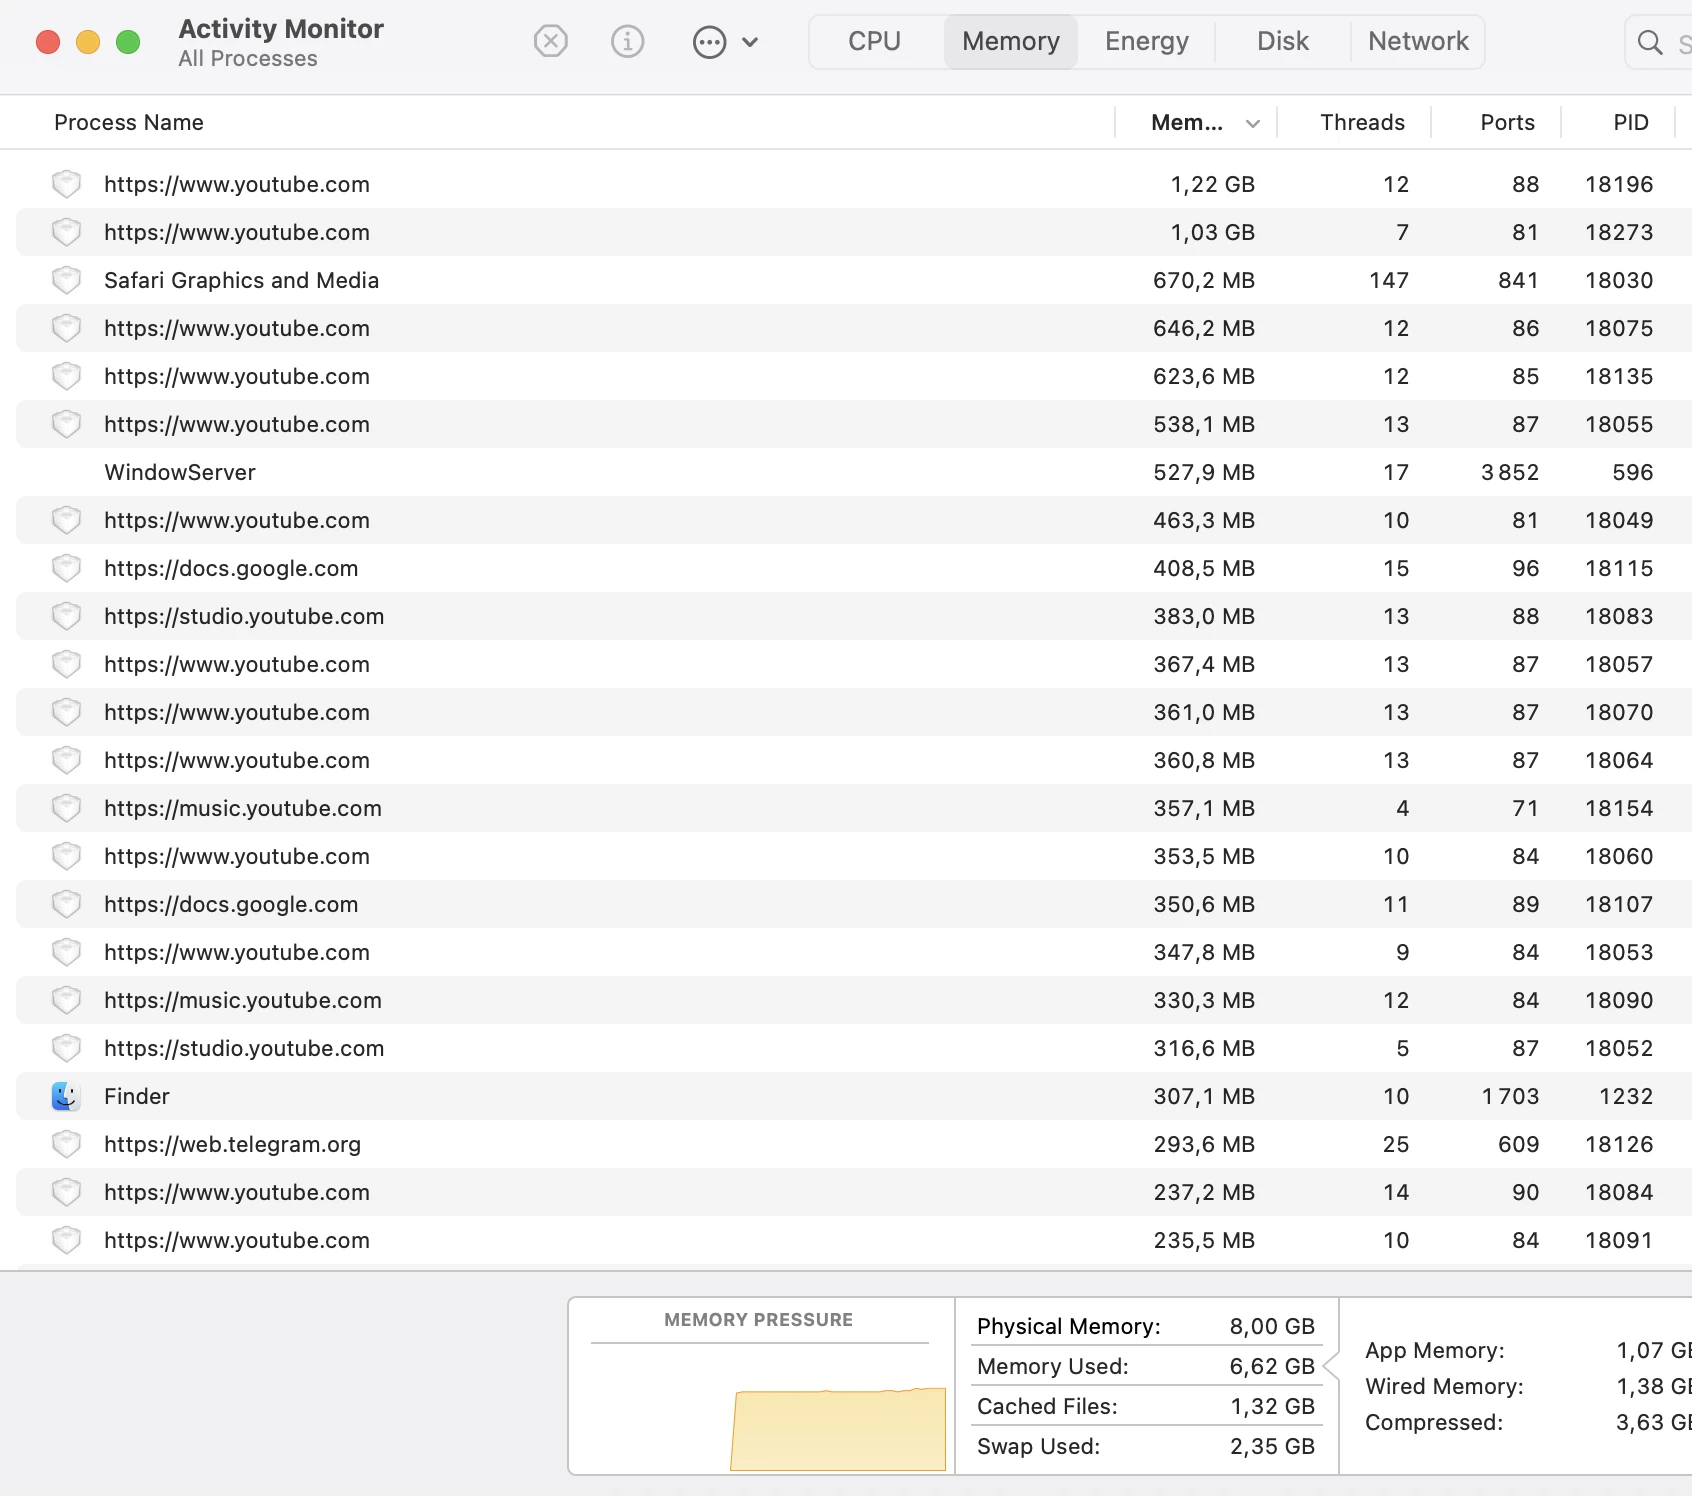Click shield icon for Safari Graphics and Media
The image size is (1692, 1496).
[x=66, y=280]
